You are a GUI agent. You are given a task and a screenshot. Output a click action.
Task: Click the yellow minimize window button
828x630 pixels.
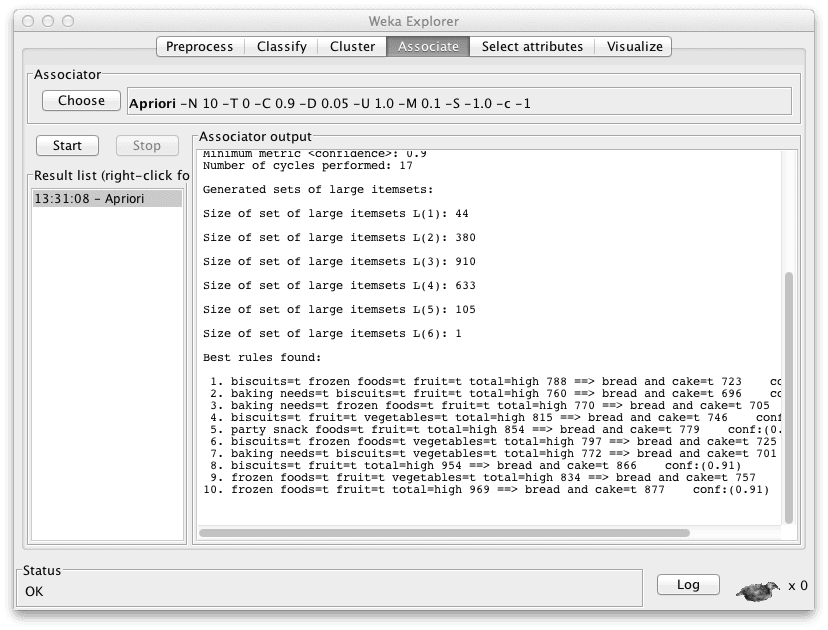pyautogui.click(x=48, y=21)
